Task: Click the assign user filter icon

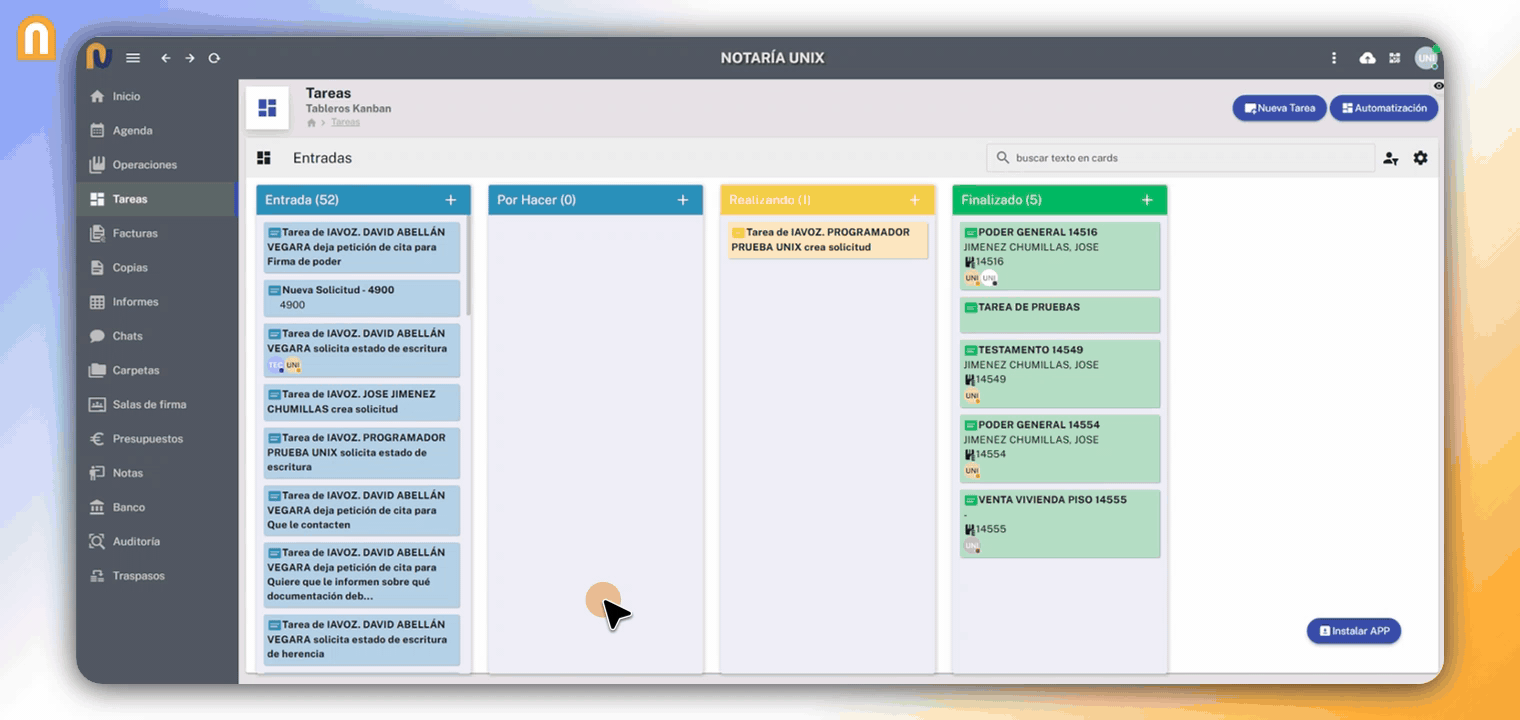Action: click(1390, 158)
